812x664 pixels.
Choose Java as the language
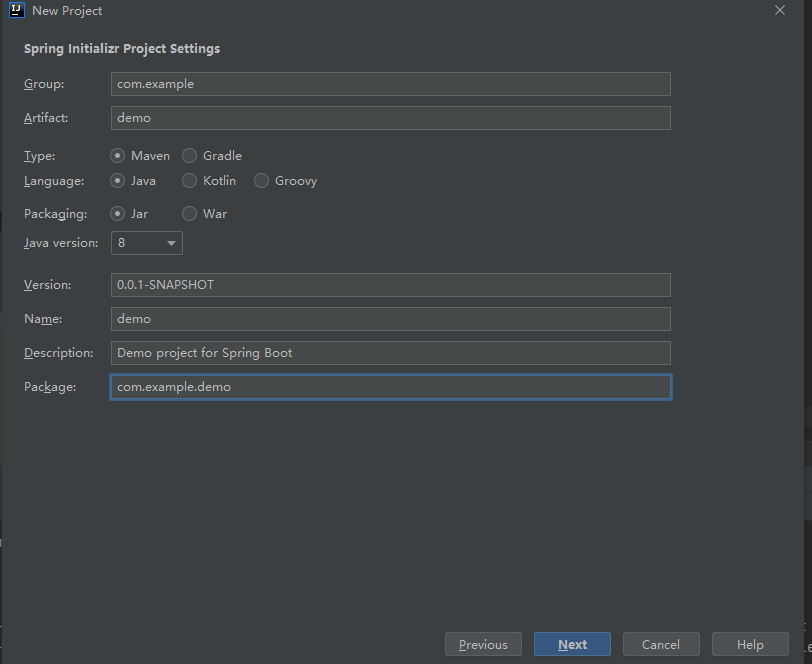coord(118,181)
